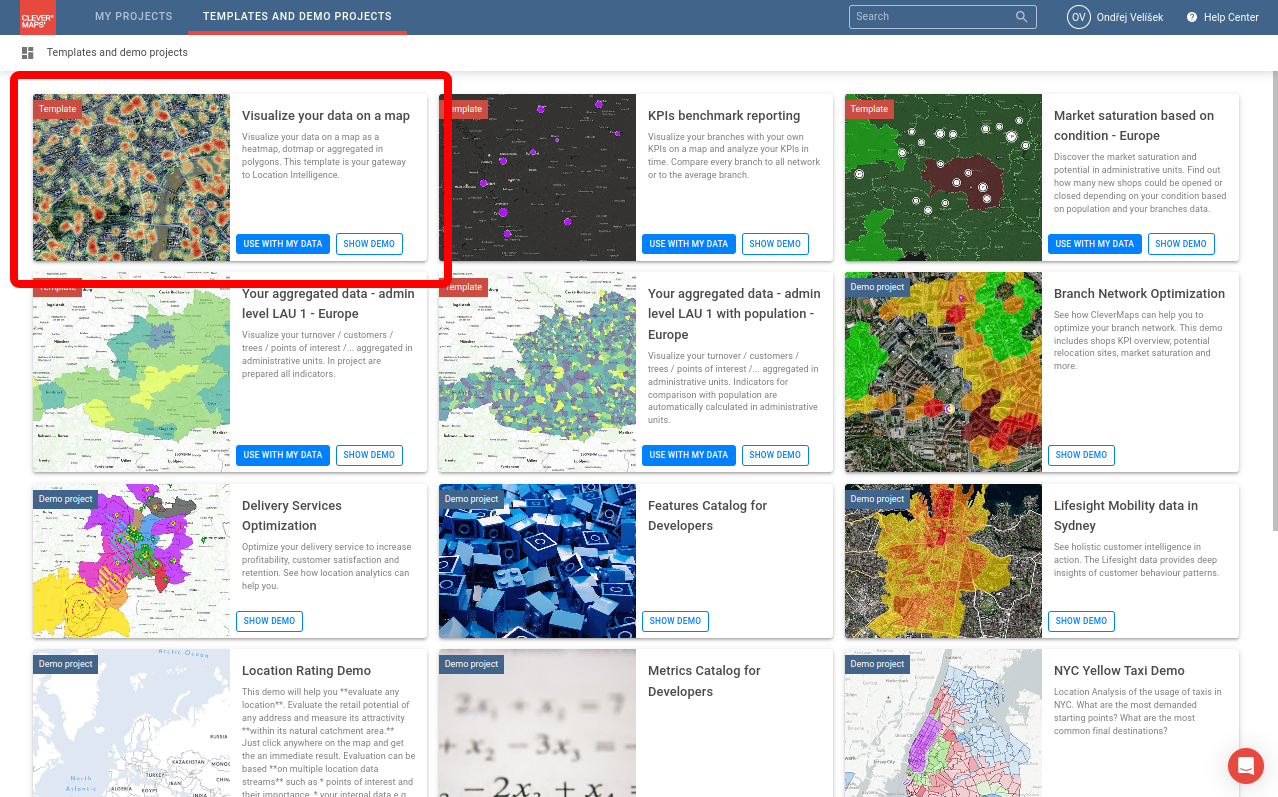Click the CleverMaps logo icon
1278x797 pixels.
[37, 17]
